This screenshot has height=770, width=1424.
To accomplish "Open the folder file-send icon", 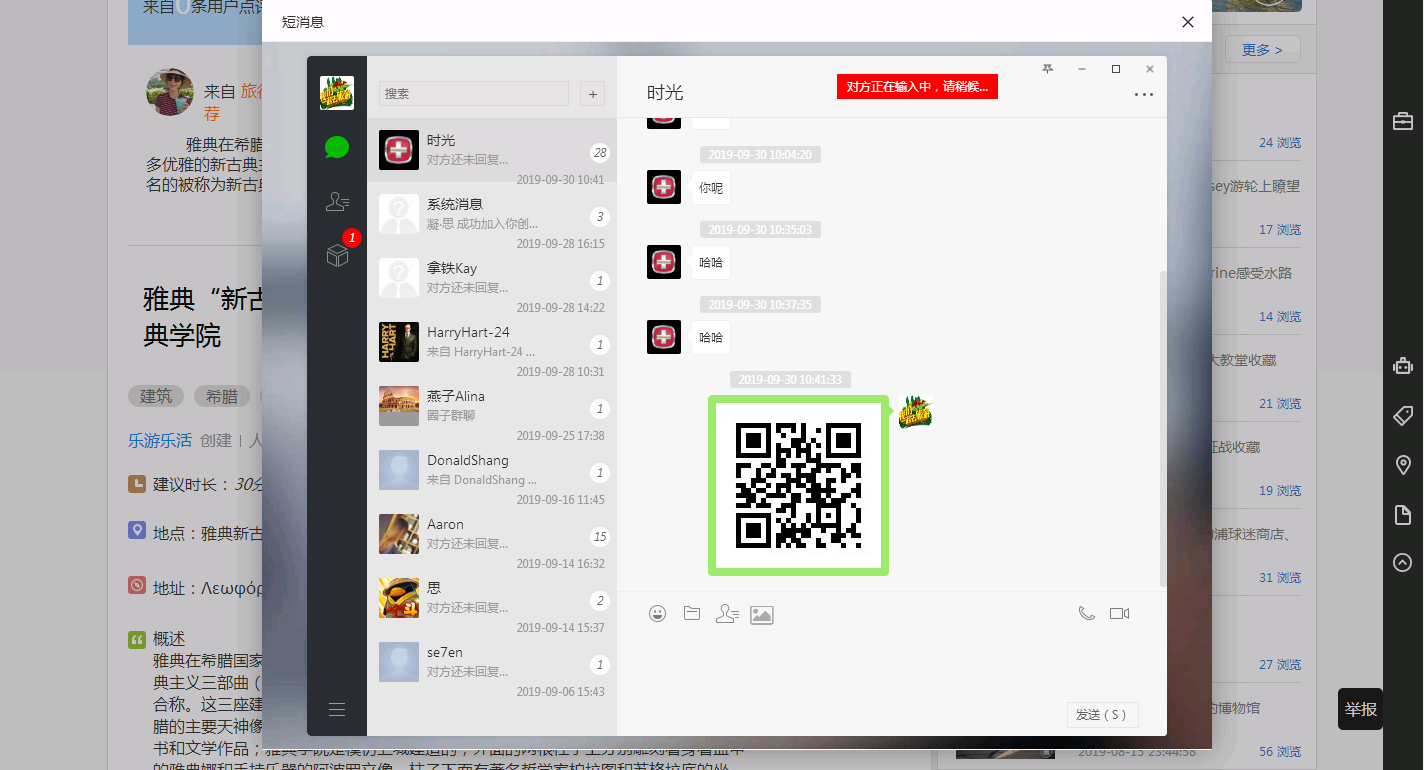I will [692, 614].
